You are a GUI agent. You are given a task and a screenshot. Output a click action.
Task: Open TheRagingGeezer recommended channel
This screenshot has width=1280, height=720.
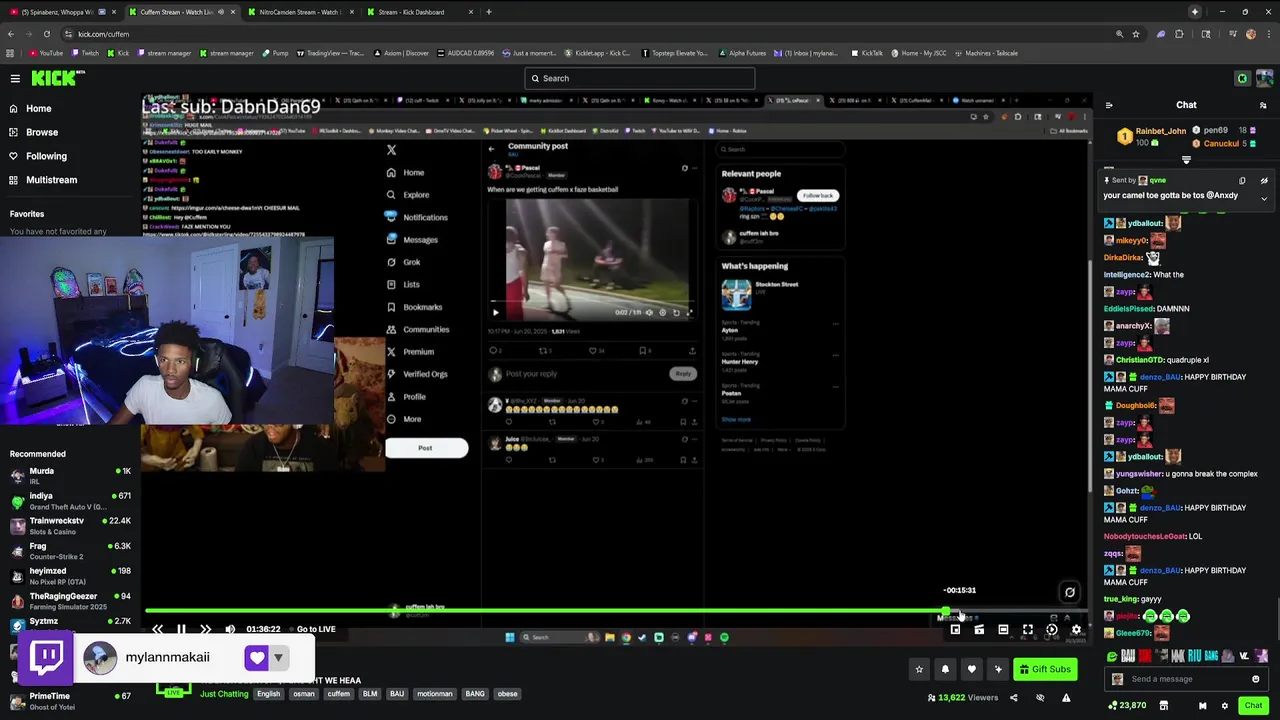pos(70,601)
